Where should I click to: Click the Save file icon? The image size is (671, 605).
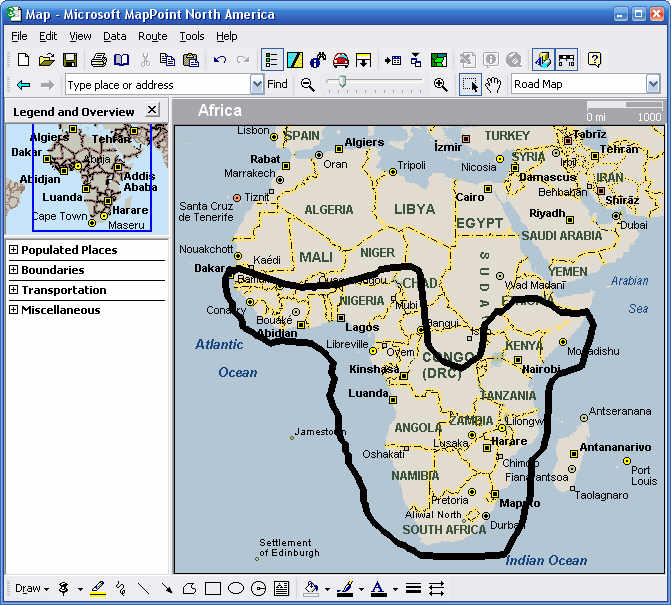coord(70,60)
